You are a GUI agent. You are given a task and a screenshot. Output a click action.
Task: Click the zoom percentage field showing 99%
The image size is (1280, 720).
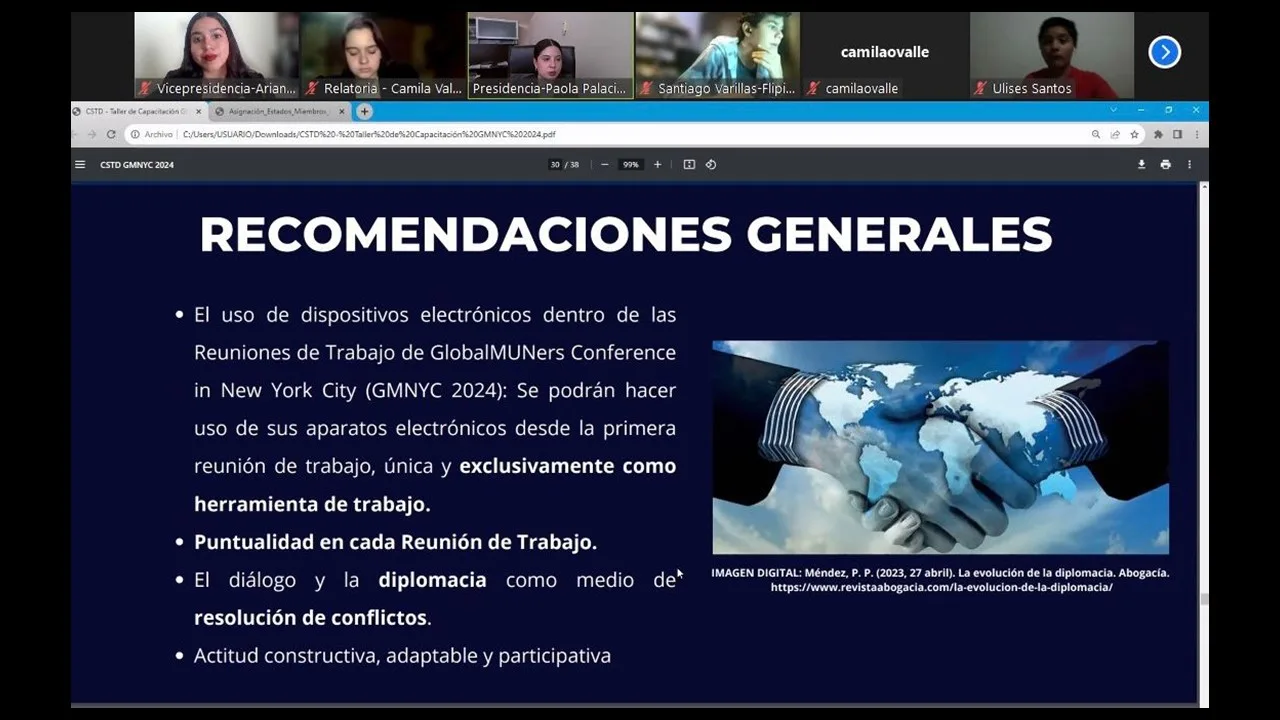pyautogui.click(x=630, y=165)
